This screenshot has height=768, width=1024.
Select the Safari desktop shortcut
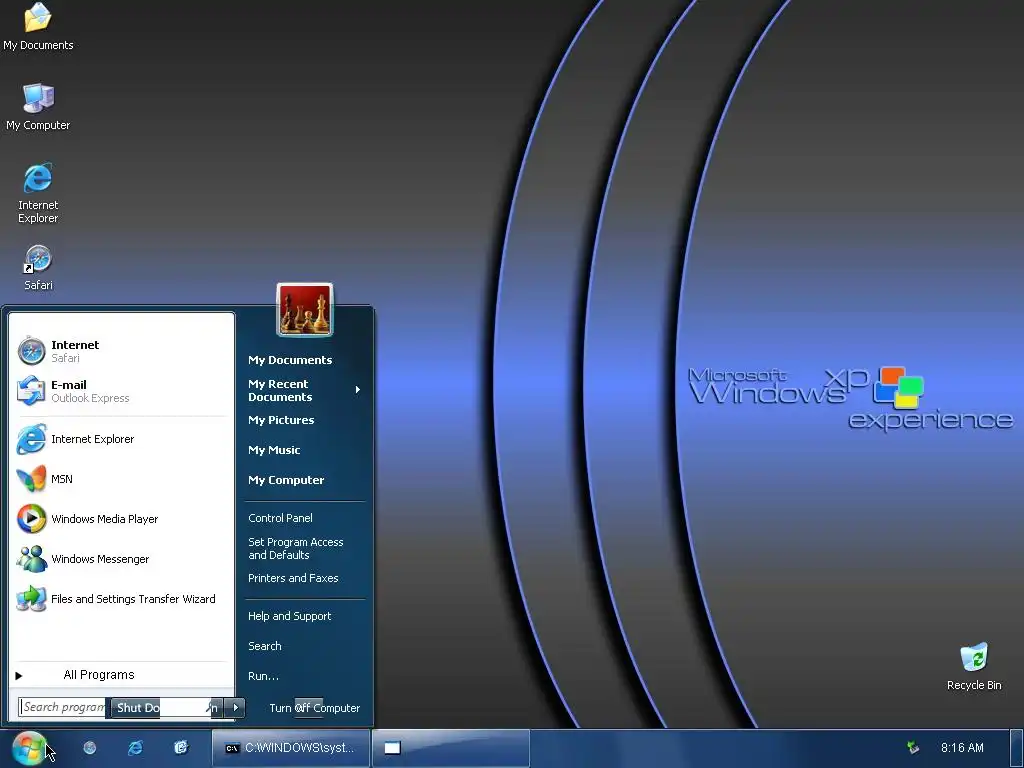38,268
